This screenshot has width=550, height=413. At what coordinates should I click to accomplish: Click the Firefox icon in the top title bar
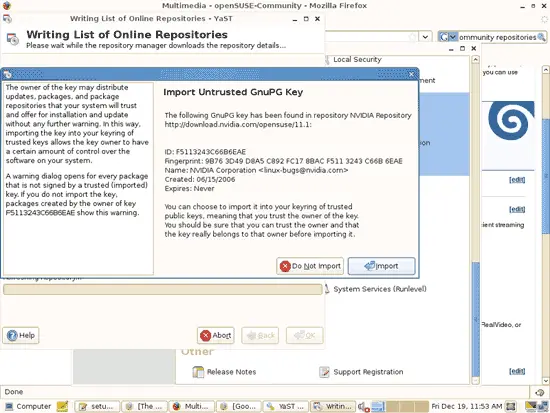coord(6,5)
